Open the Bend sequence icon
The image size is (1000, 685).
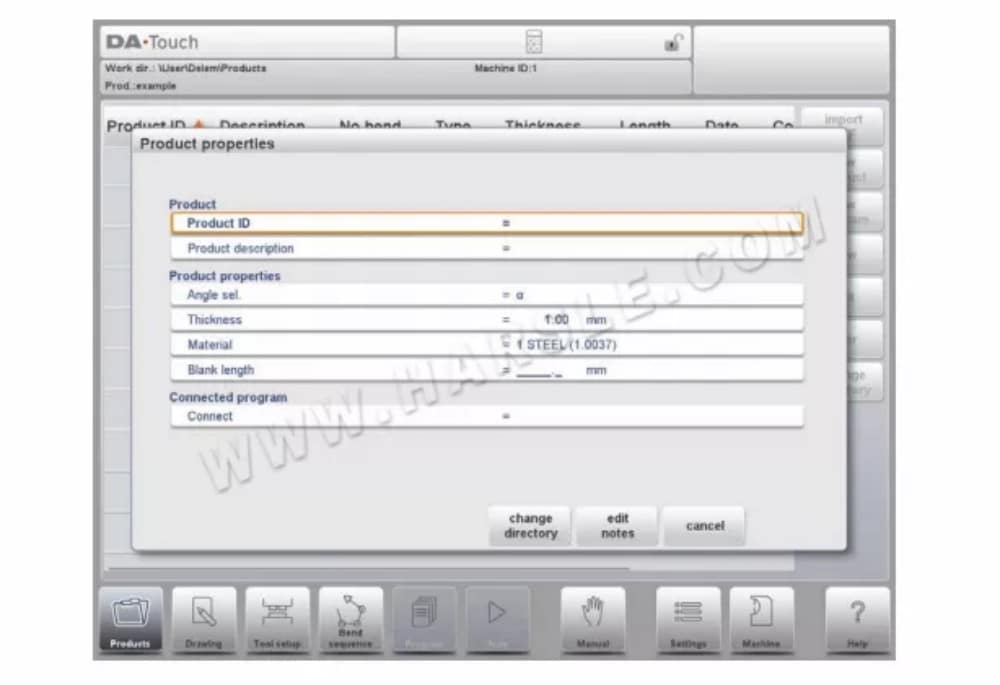tap(350, 620)
